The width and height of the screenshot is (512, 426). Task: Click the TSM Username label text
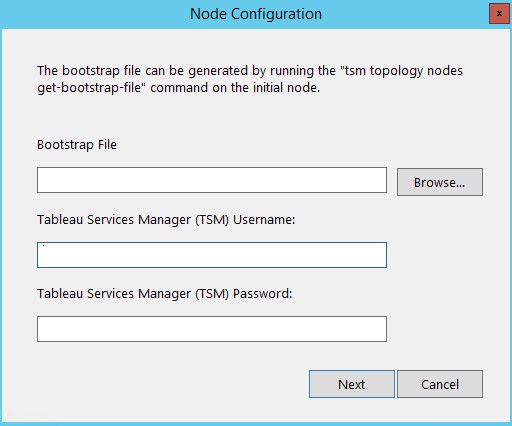coord(166,220)
